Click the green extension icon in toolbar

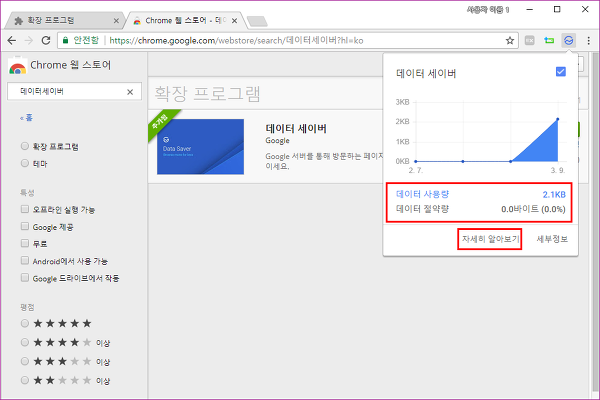coord(549,40)
